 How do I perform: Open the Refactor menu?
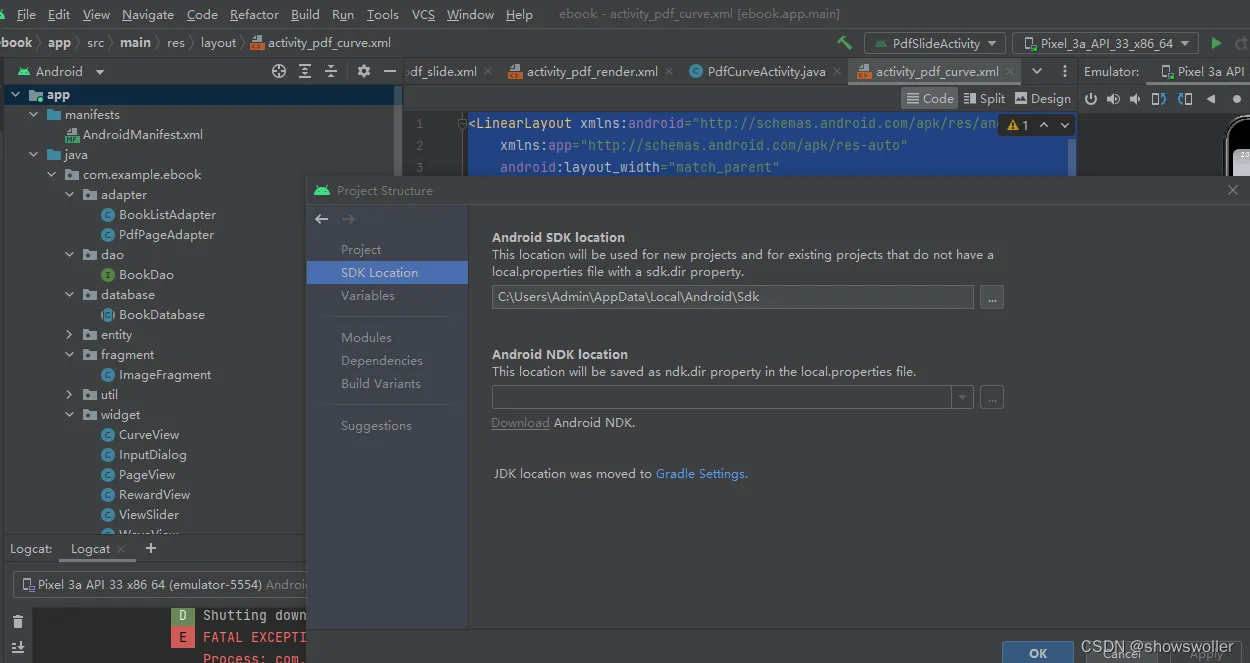[254, 15]
